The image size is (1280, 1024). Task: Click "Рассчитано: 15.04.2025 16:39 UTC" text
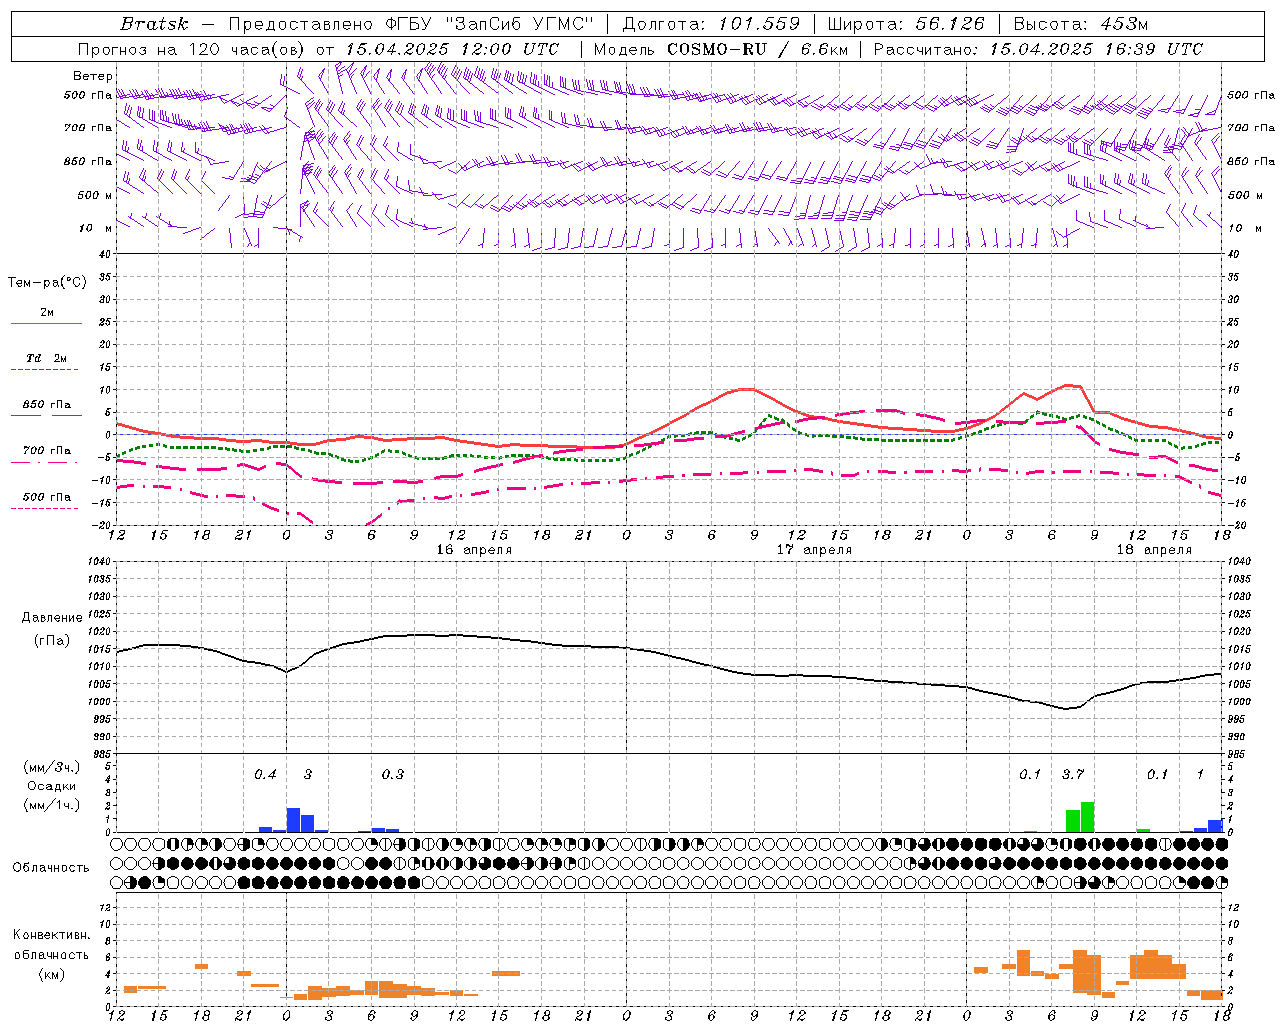coord(1038,49)
